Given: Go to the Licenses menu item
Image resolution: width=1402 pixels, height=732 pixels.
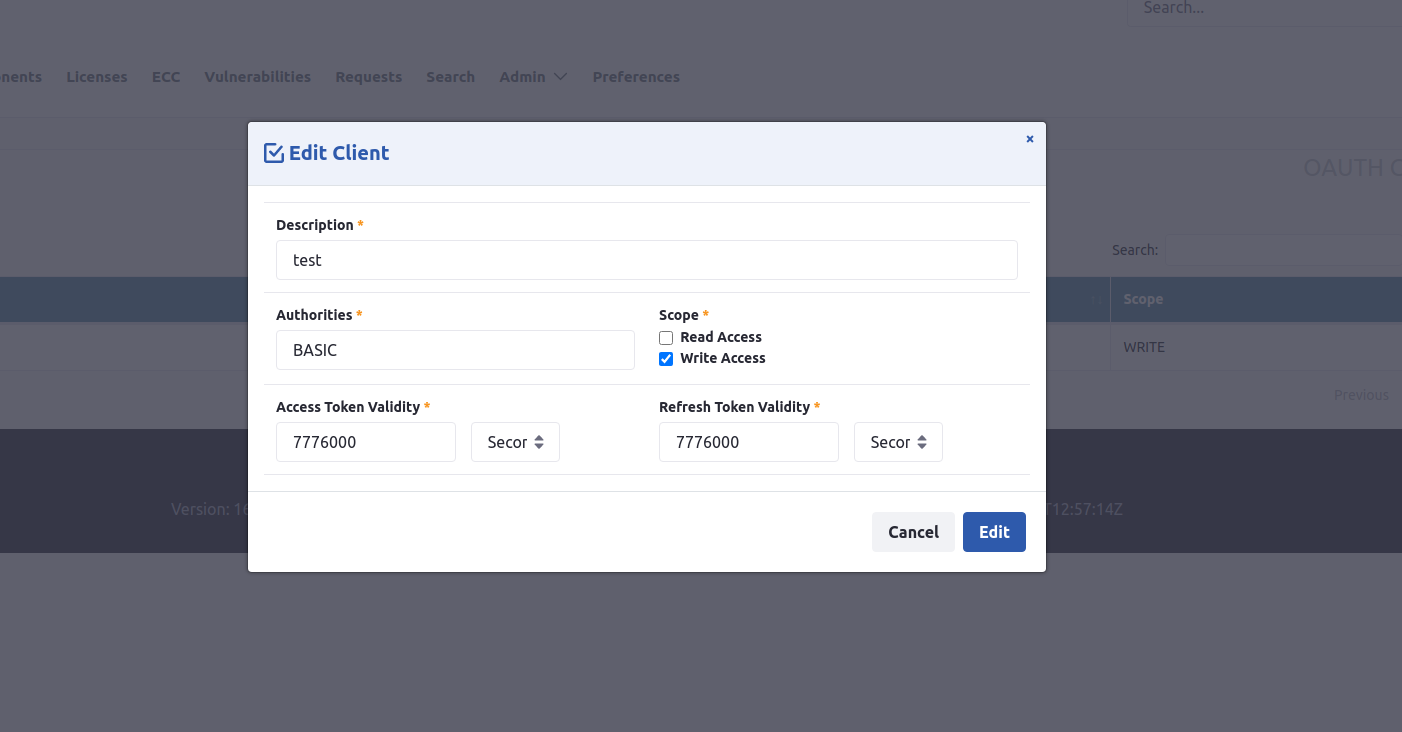Looking at the screenshot, I should [96, 76].
